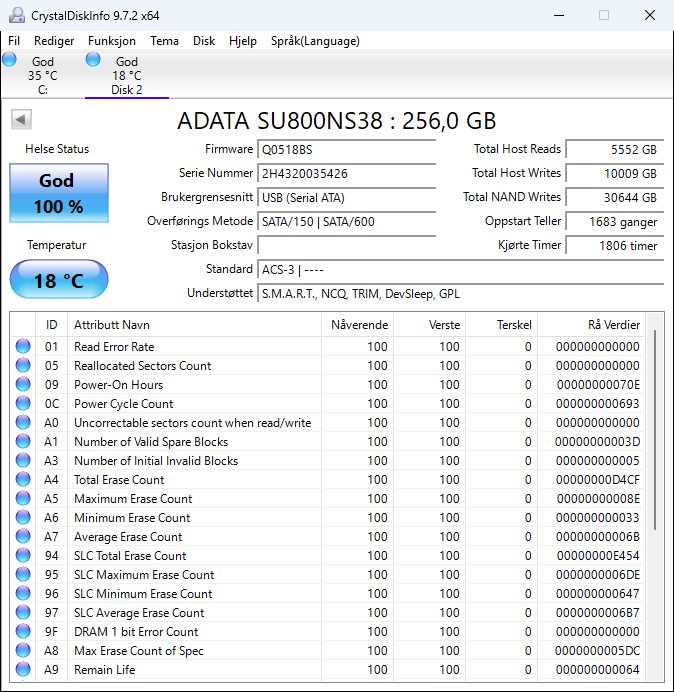Click status orb for Maximum Erase Count
This screenshot has height=692, width=674.
tap(23, 498)
